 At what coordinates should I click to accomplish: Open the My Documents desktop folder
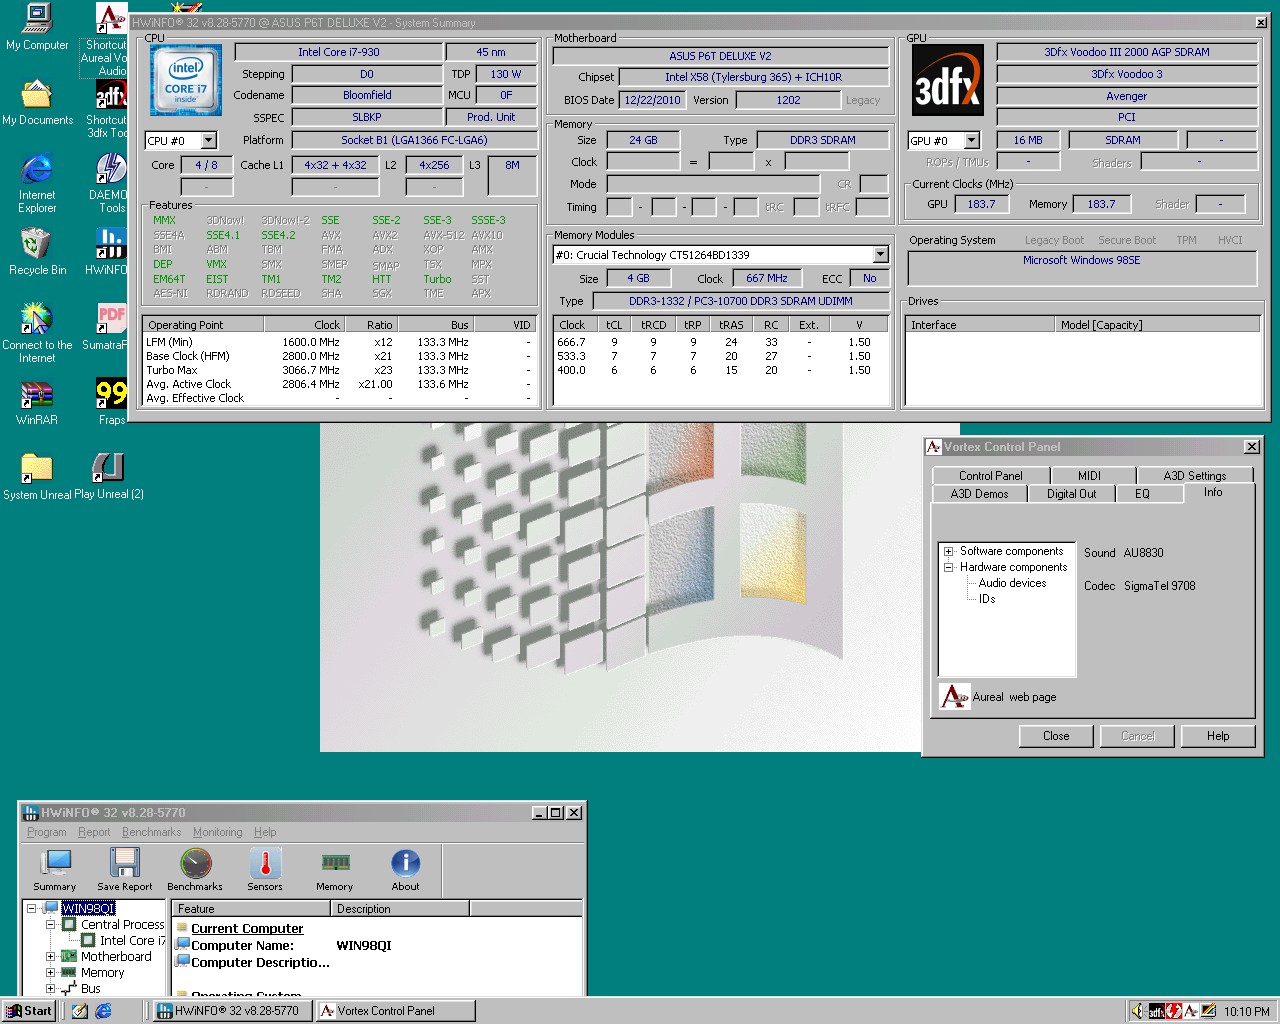[x=37, y=102]
